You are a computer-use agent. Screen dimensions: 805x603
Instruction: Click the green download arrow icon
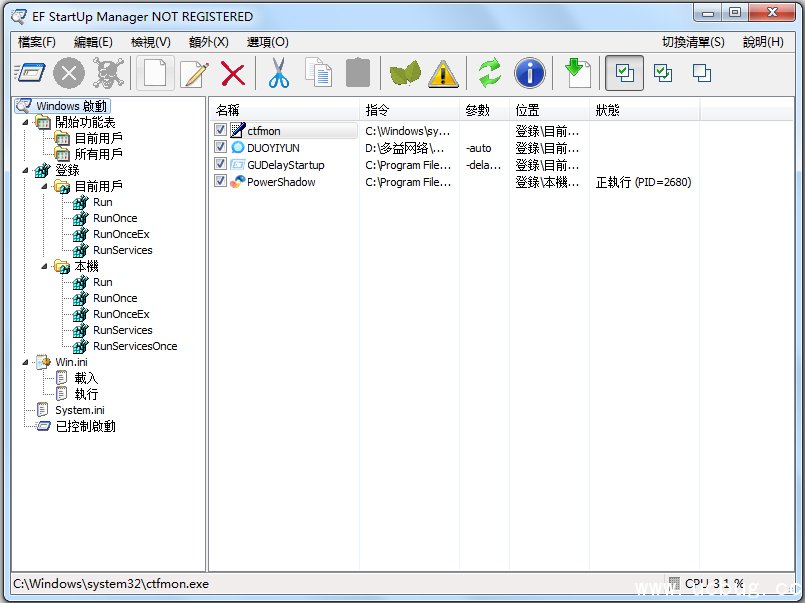tap(576, 73)
